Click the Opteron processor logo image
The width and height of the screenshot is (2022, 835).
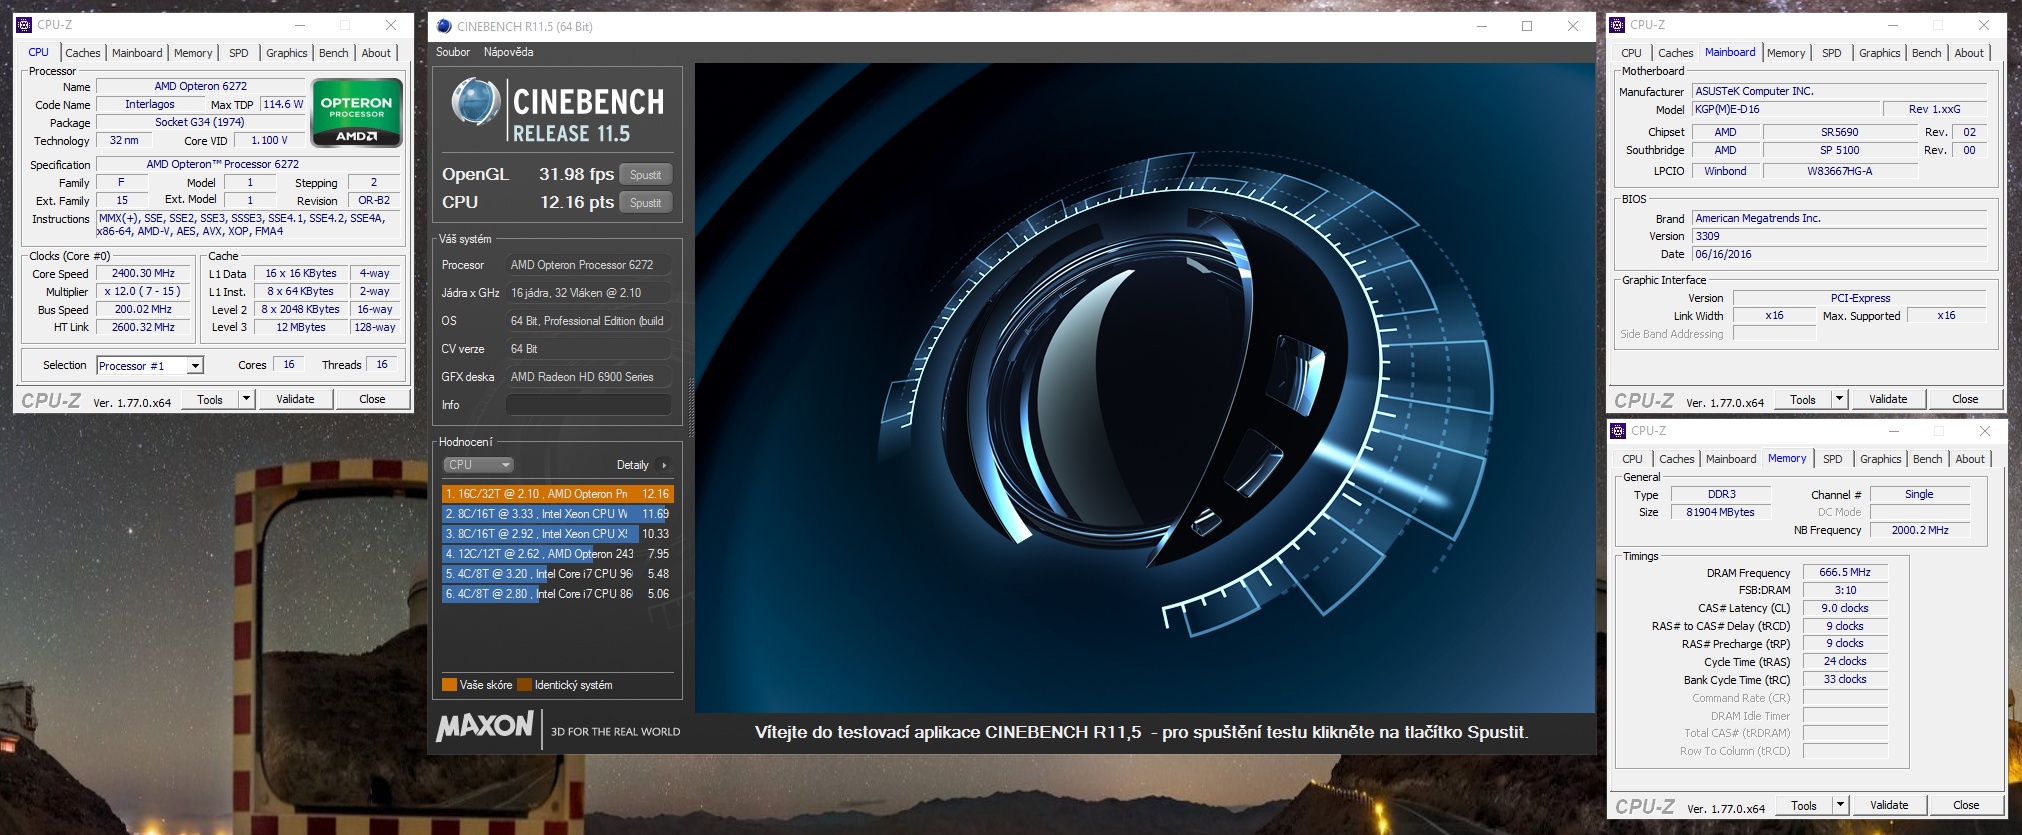[357, 113]
